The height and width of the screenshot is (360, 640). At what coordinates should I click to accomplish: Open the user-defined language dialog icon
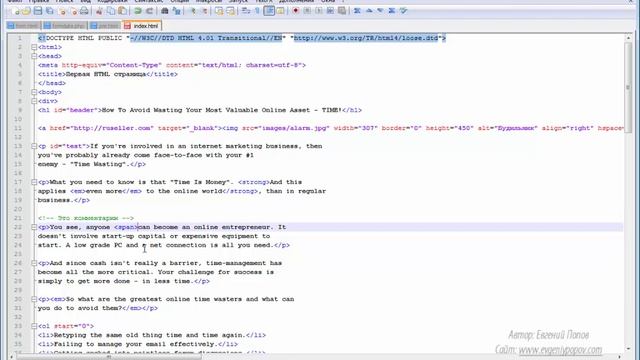[280, 11]
